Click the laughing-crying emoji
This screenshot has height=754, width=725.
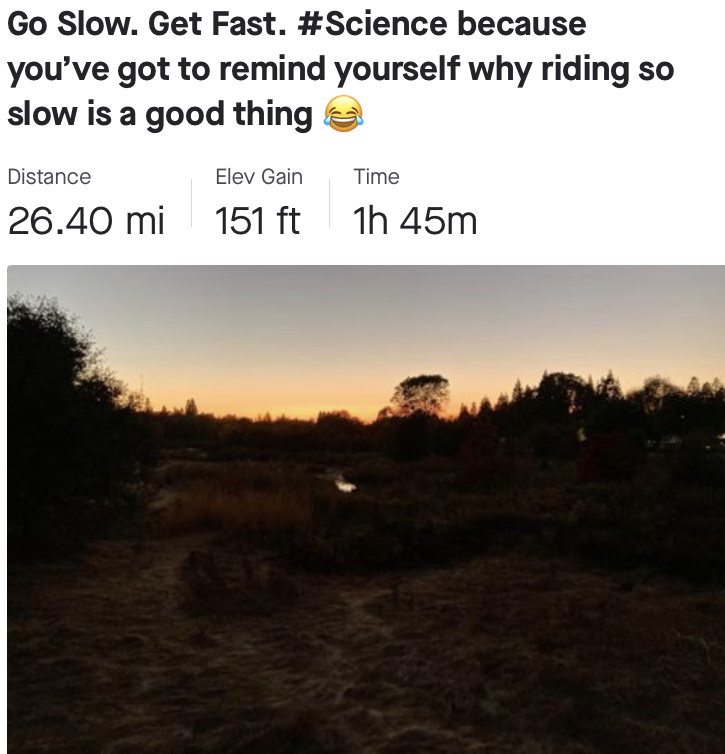(x=343, y=113)
